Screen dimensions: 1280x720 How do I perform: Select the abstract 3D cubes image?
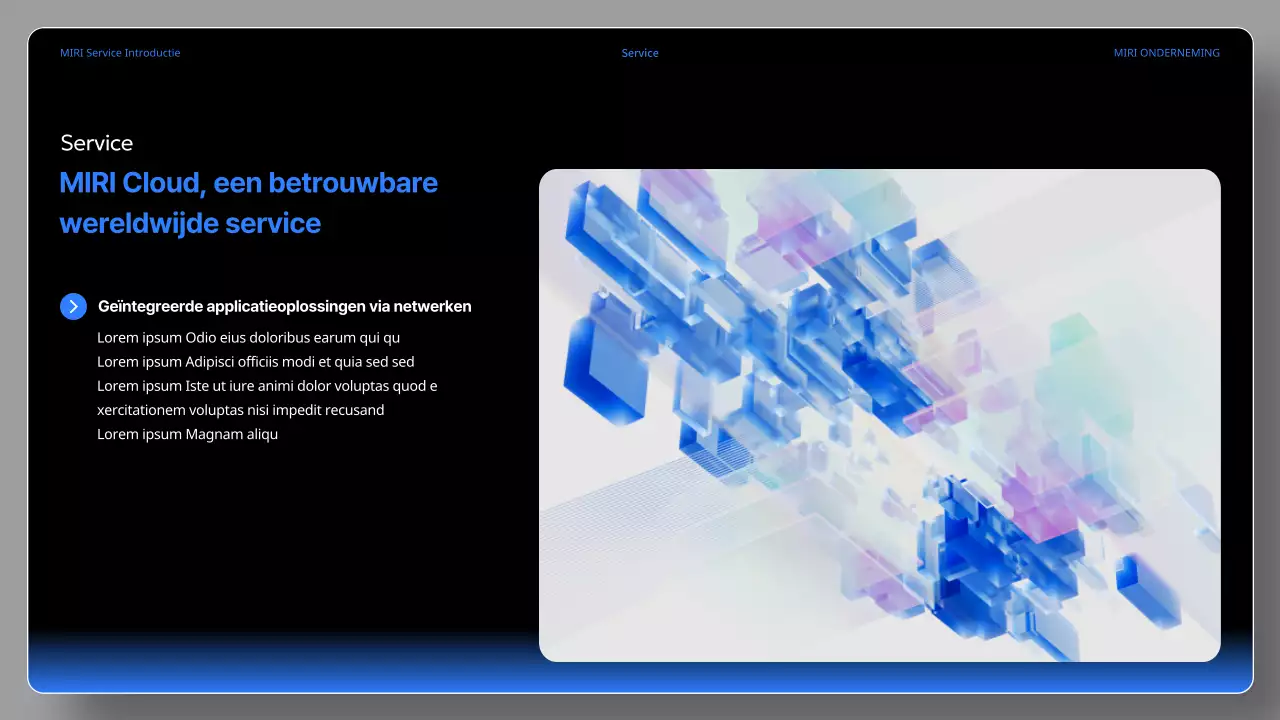pyautogui.click(x=879, y=415)
